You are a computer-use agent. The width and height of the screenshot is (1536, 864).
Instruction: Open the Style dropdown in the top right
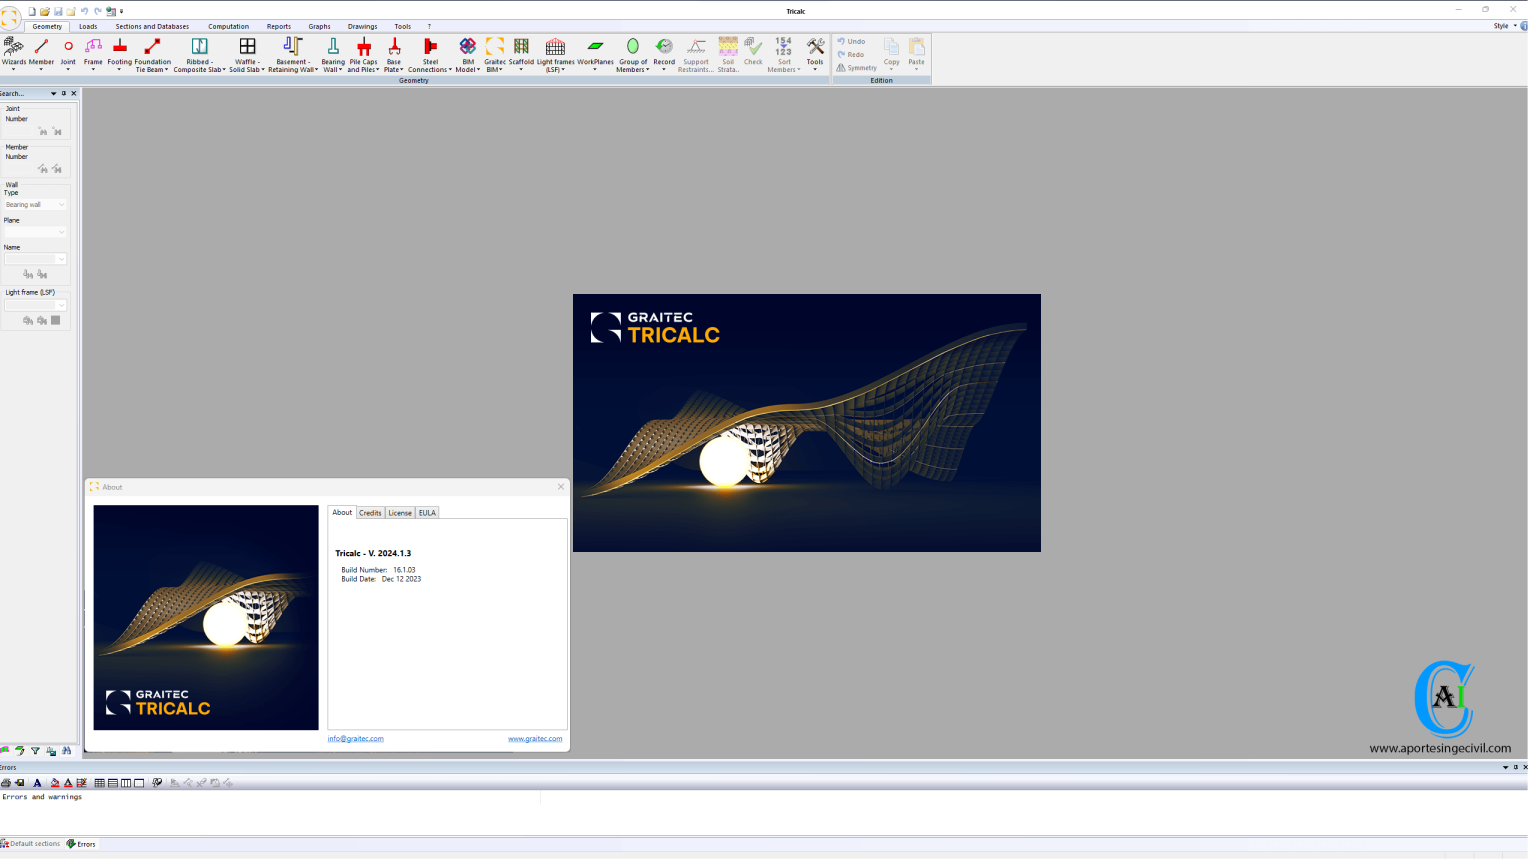pyautogui.click(x=1503, y=26)
